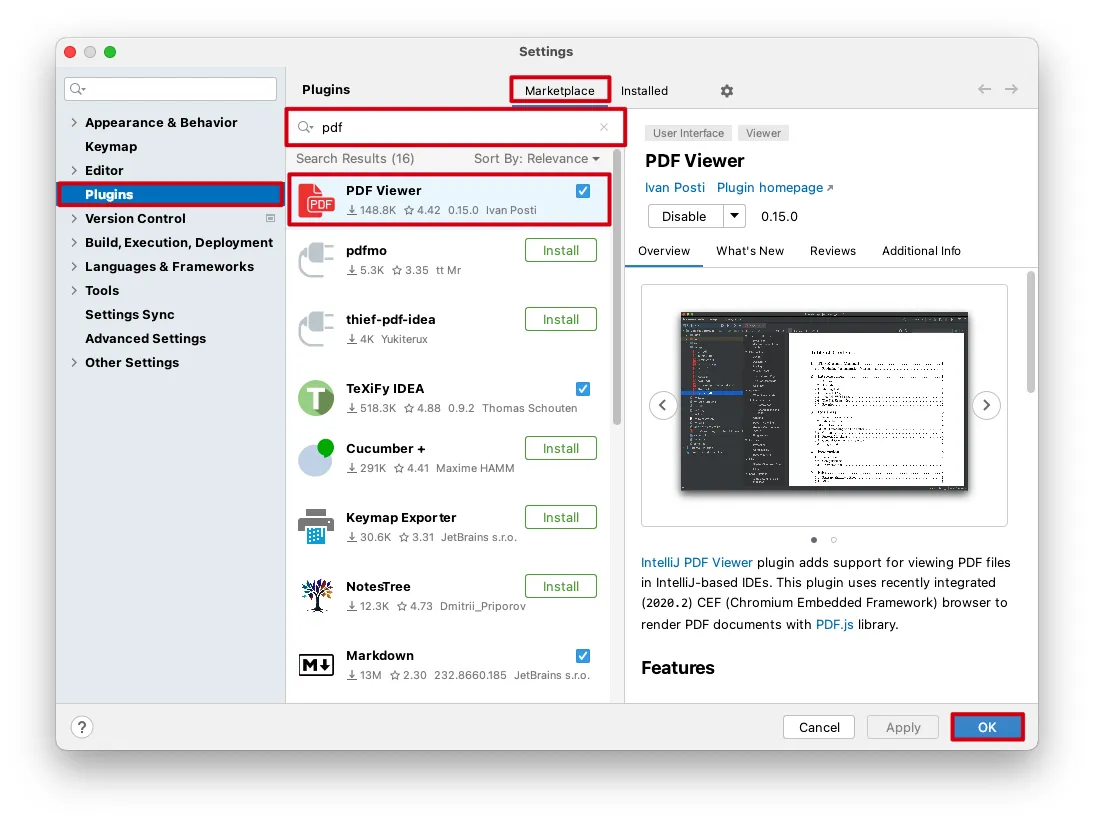This screenshot has width=1094, height=824.
Task: Click the back navigation arrow
Action: pyautogui.click(x=984, y=89)
